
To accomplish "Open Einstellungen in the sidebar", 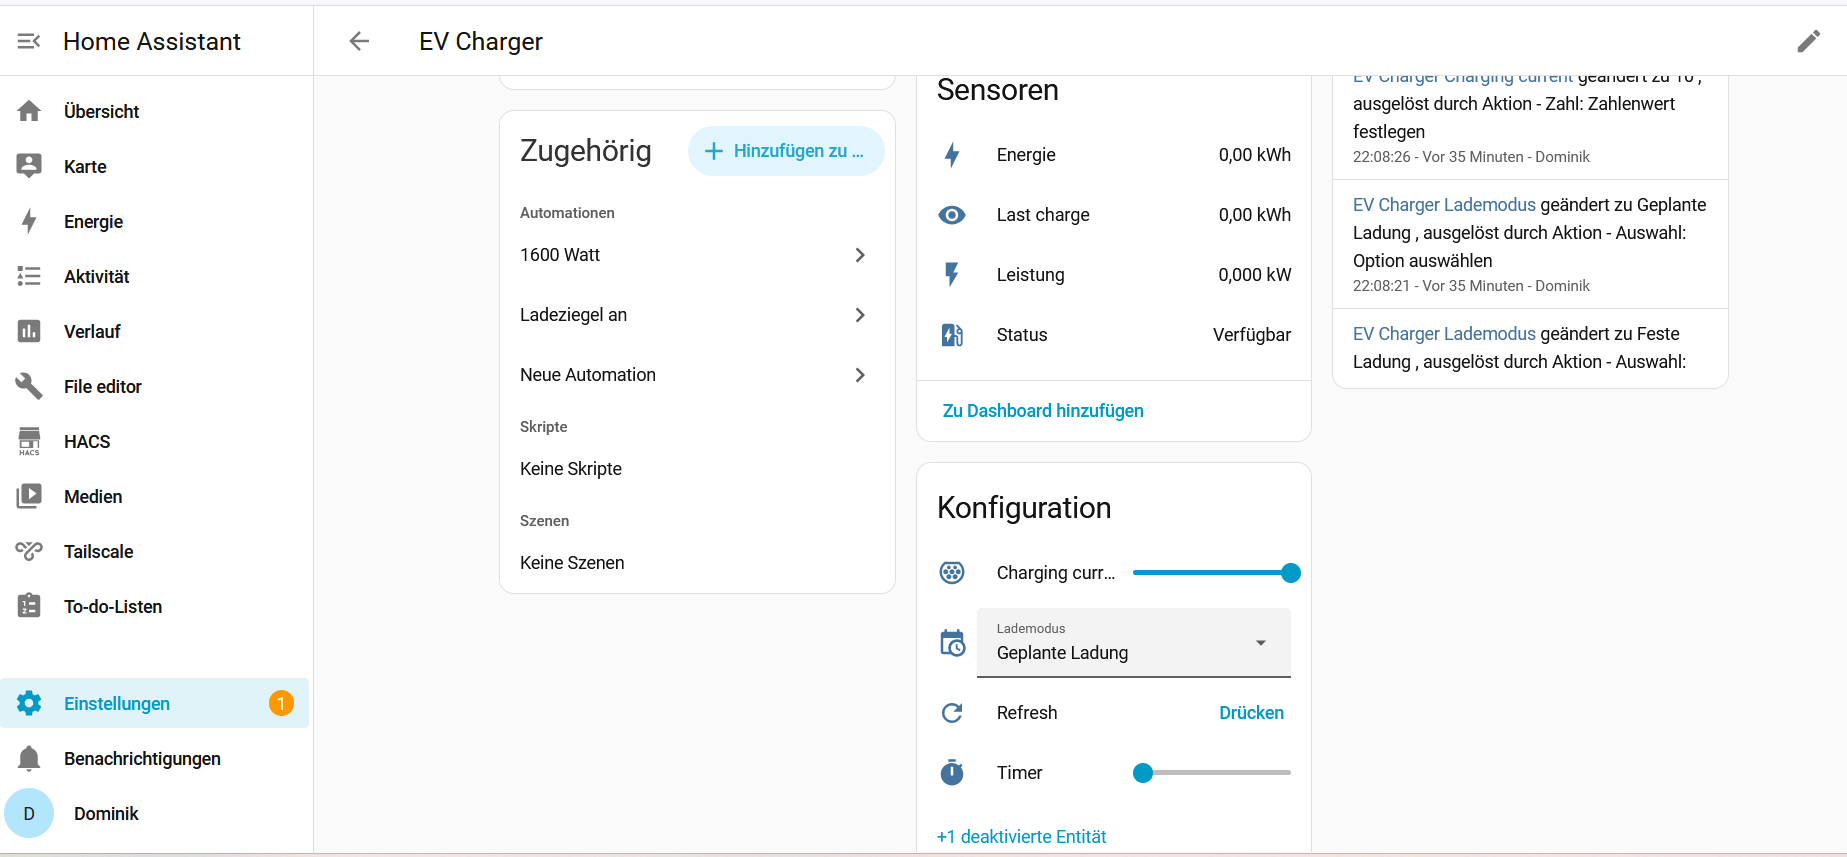I will pos(155,703).
